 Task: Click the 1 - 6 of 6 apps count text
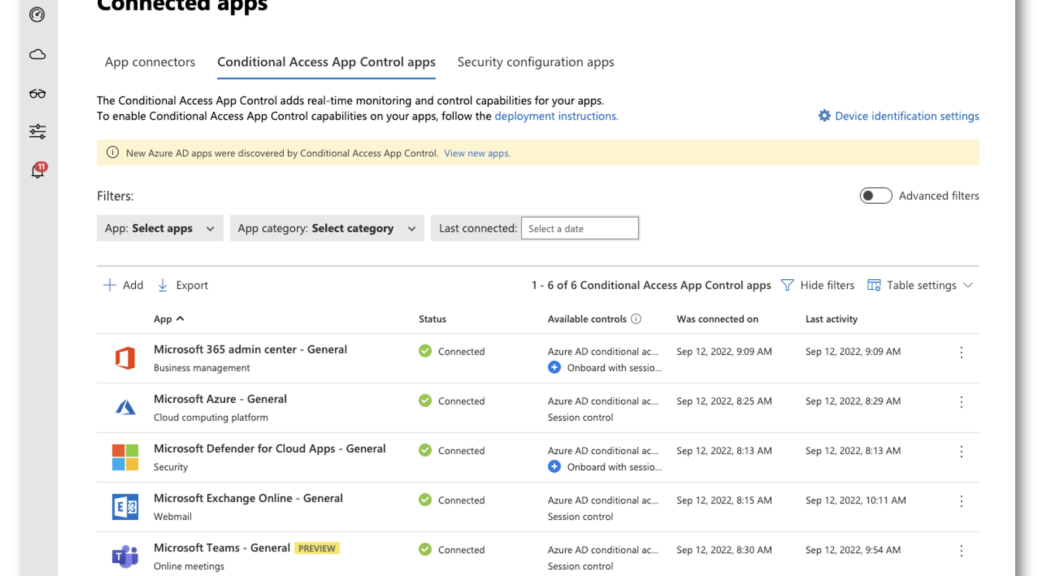[651, 285]
